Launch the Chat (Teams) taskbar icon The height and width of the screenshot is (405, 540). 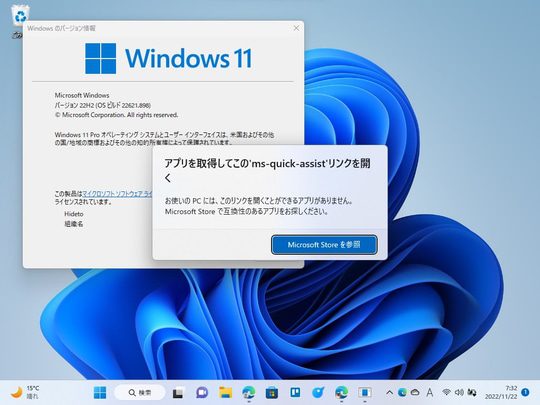(x=202, y=392)
